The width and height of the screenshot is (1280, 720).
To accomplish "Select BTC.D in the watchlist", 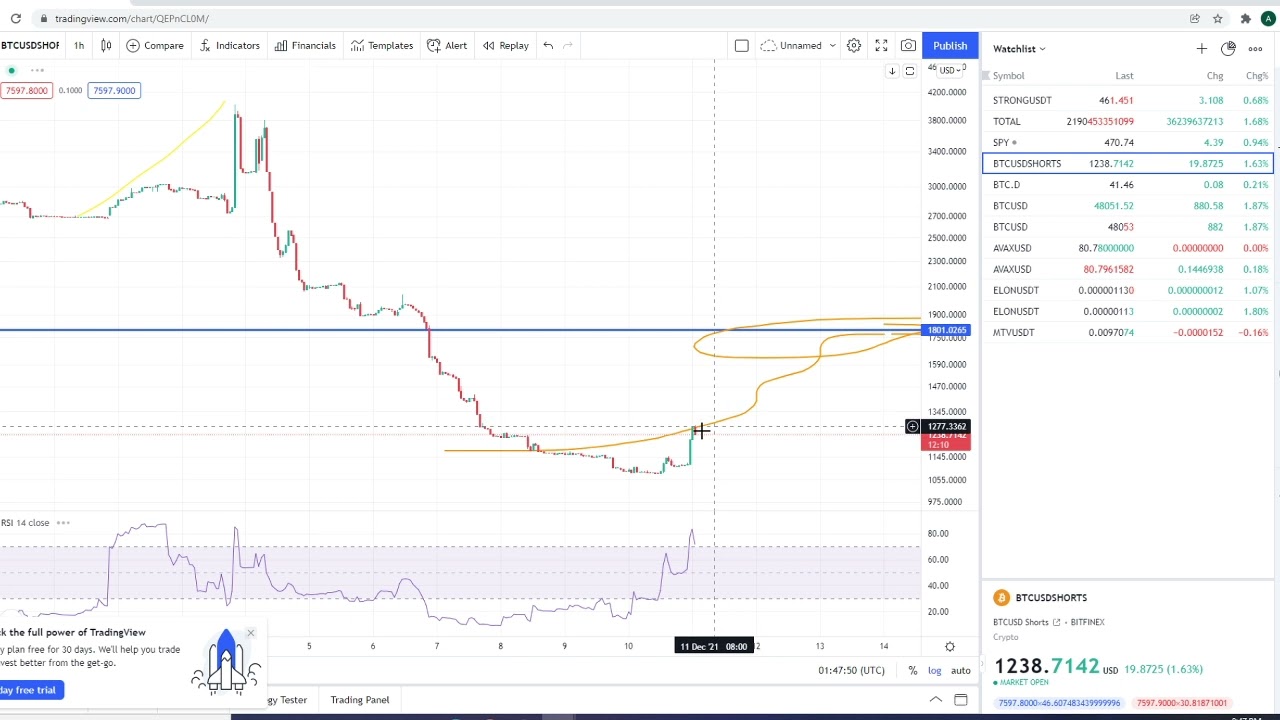I will tap(1128, 184).
